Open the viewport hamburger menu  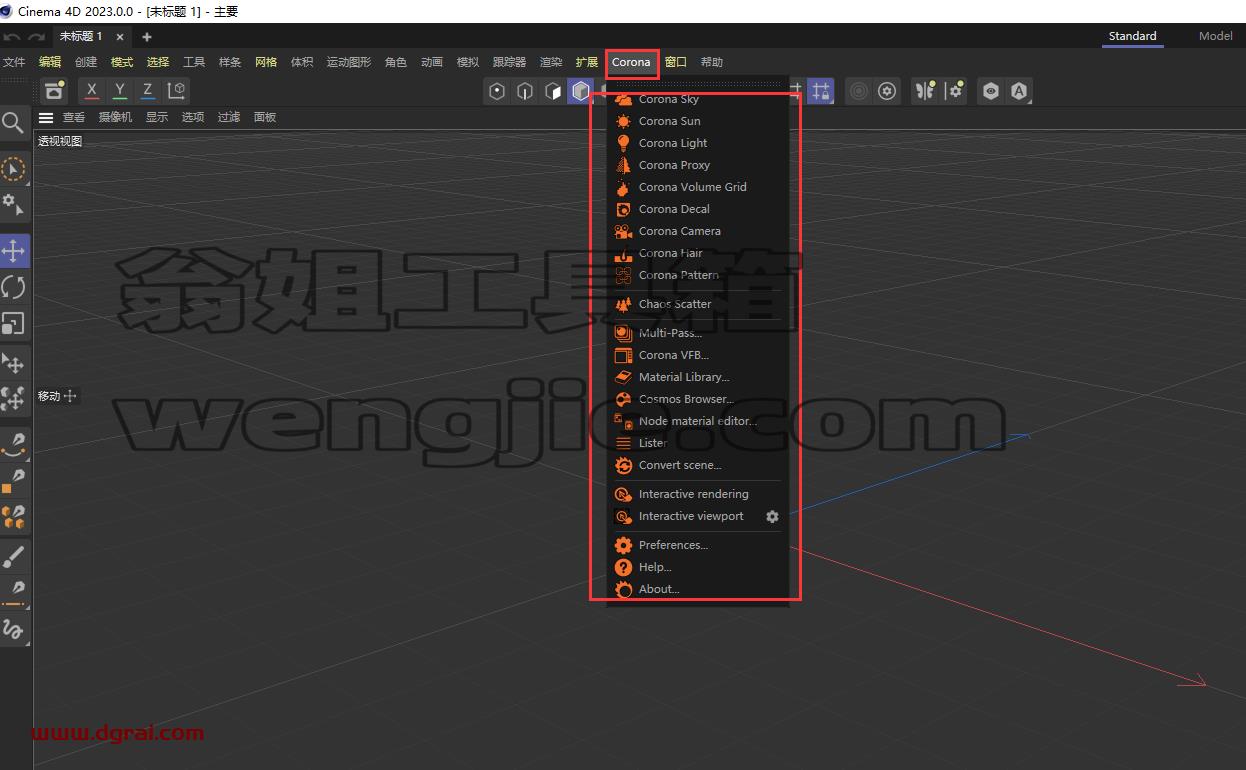click(x=46, y=117)
